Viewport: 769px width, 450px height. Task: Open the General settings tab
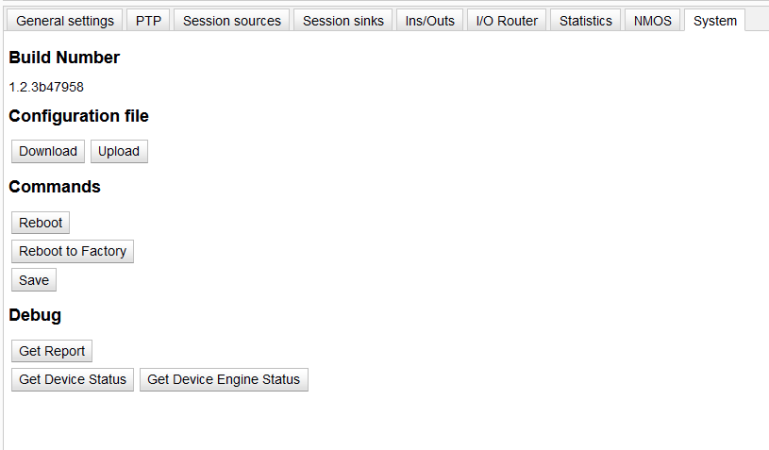click(x=64, y=21)
